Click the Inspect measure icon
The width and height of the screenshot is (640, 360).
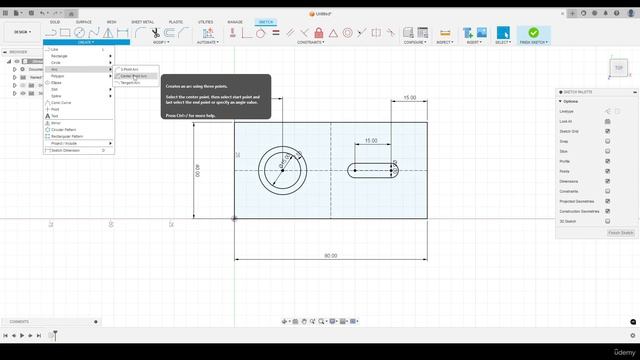pos(445,33)
